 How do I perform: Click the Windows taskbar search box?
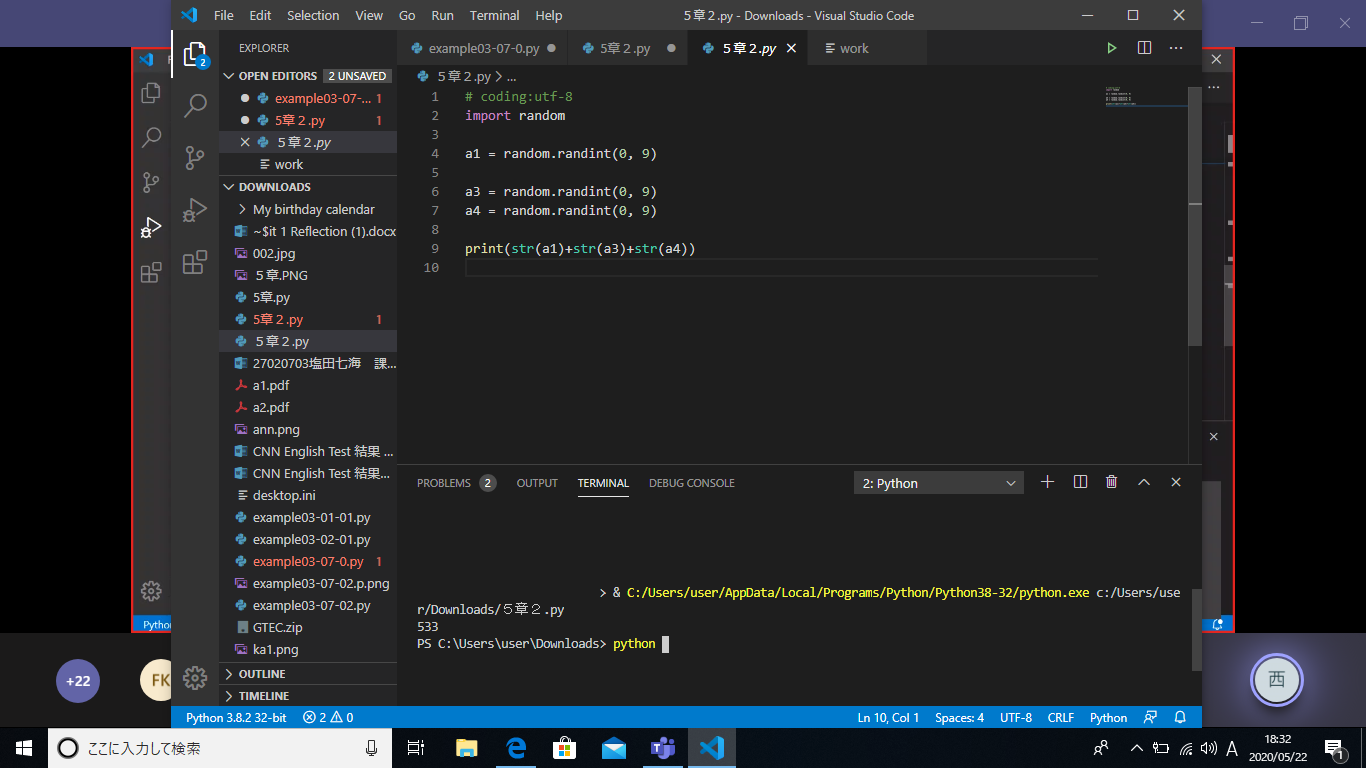222,747
